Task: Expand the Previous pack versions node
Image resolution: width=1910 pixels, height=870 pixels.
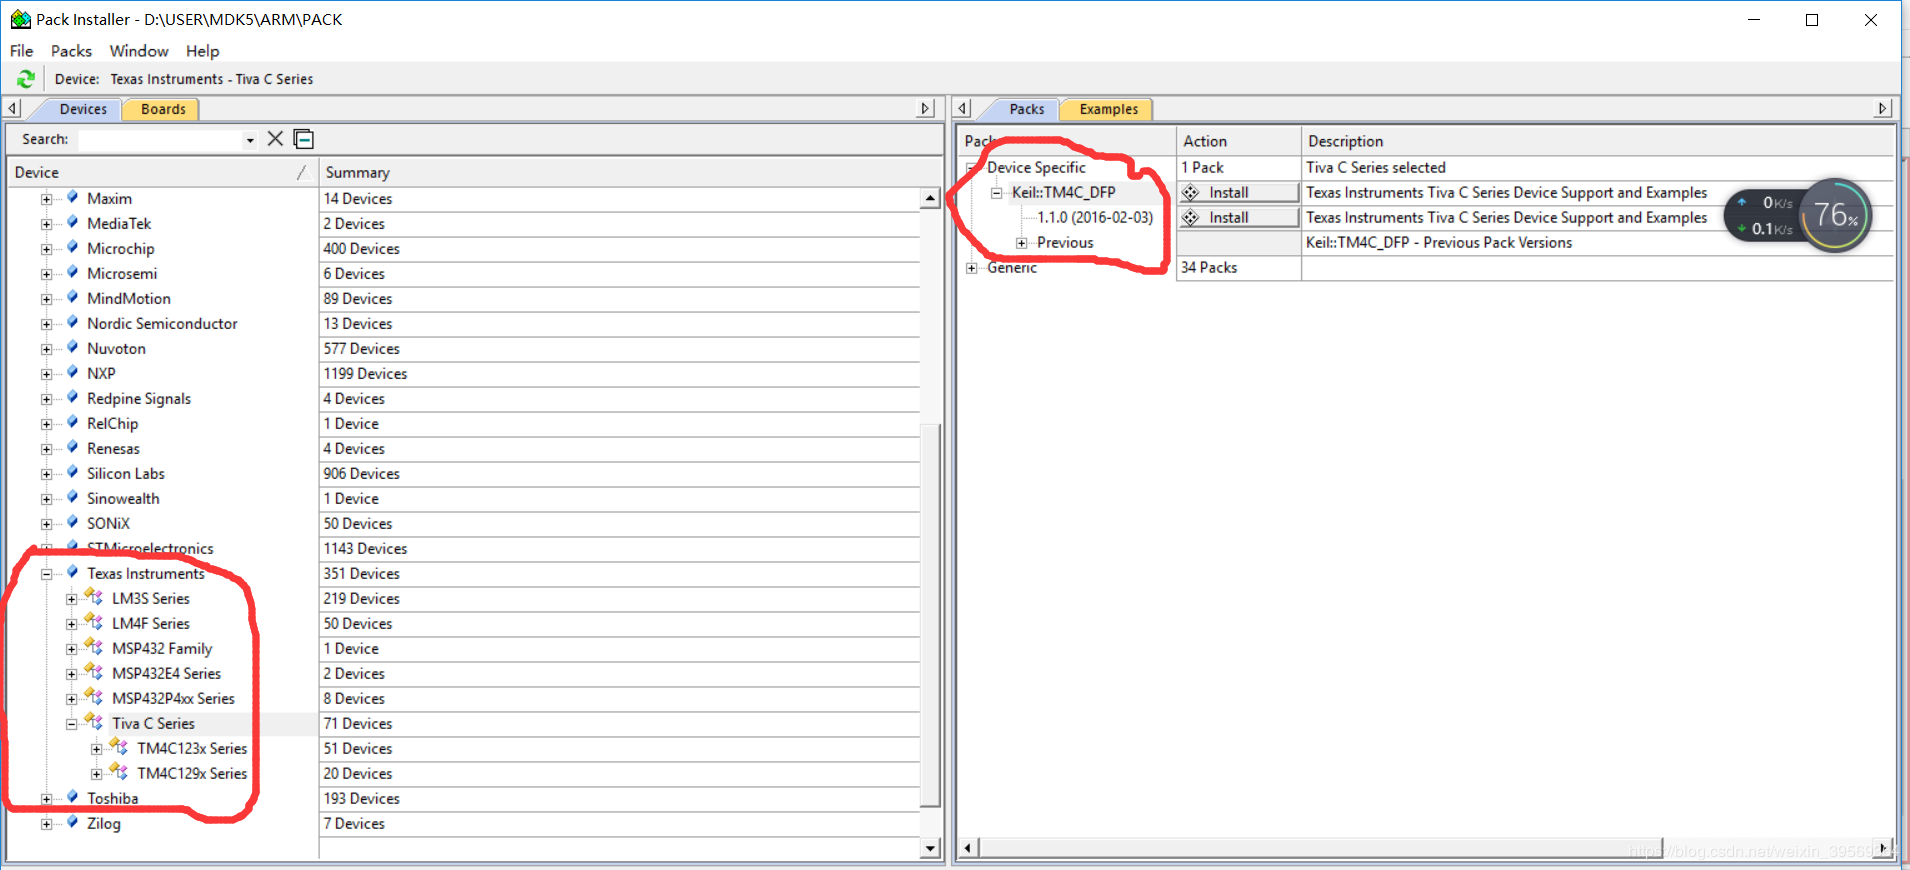Action: (1021, 243)
